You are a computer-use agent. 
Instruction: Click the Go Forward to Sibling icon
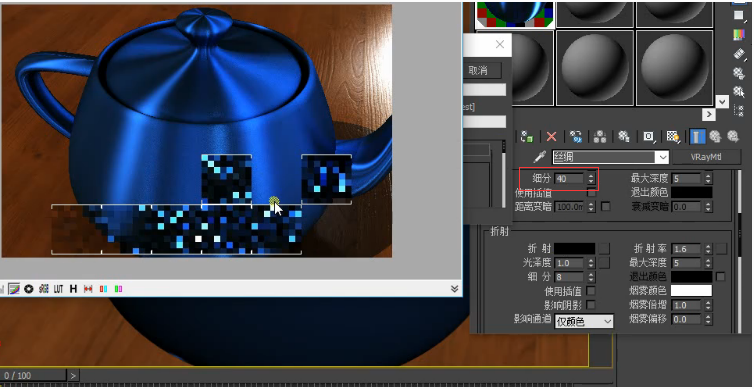click(733, 137)
